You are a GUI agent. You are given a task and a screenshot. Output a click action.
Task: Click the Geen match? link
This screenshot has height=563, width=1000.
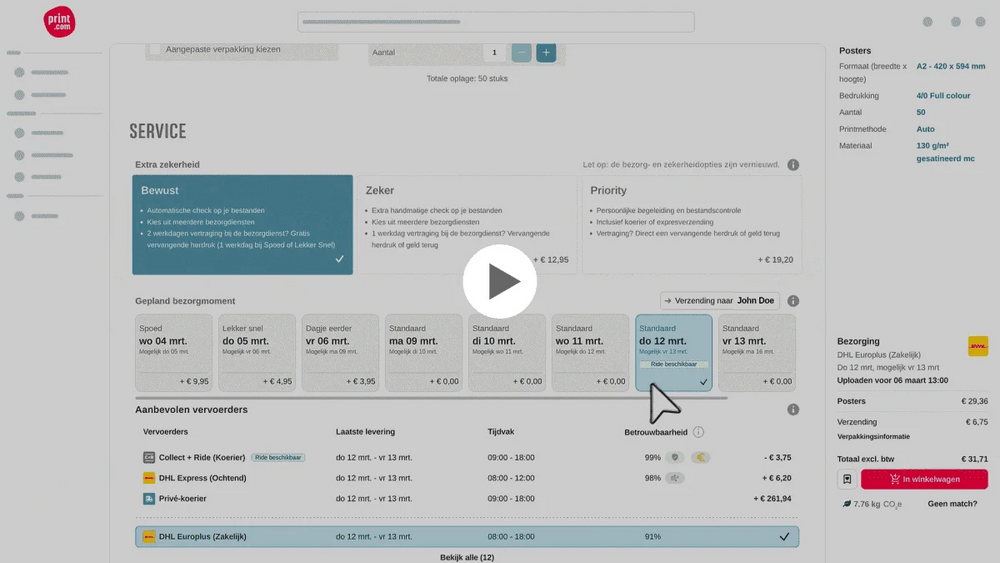[952, 504]
